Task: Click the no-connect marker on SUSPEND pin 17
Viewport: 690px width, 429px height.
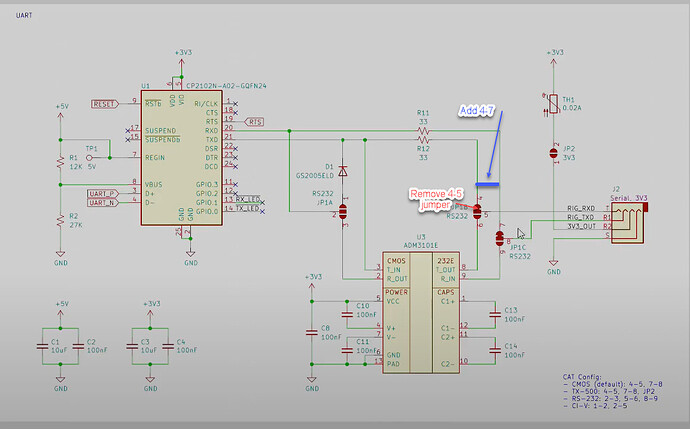Action: (x=128, y=131)
